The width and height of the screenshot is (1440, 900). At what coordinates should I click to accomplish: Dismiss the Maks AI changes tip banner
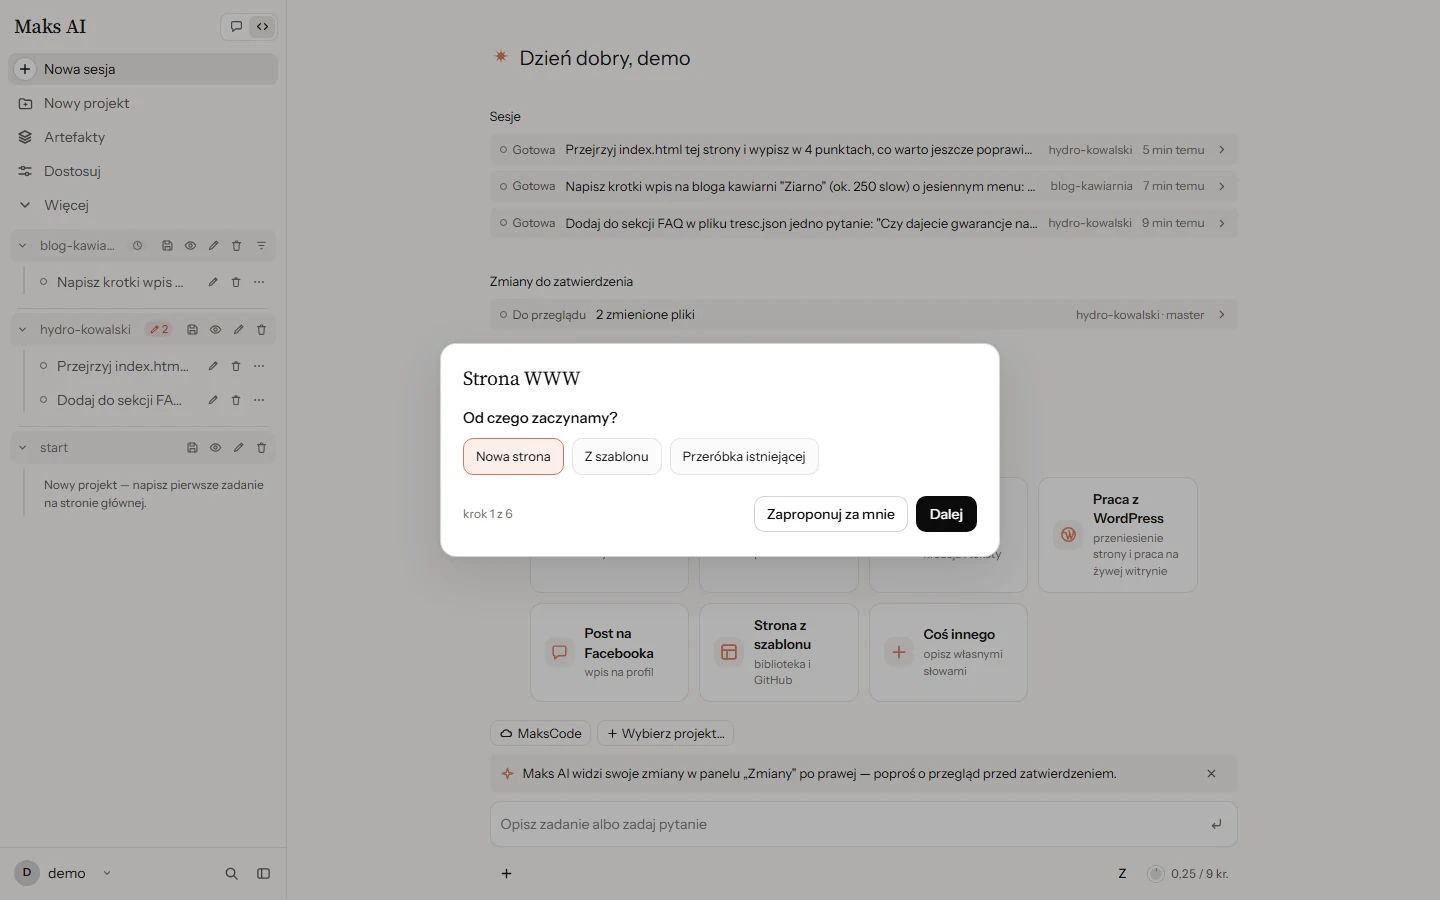(x=1211, y=774)
